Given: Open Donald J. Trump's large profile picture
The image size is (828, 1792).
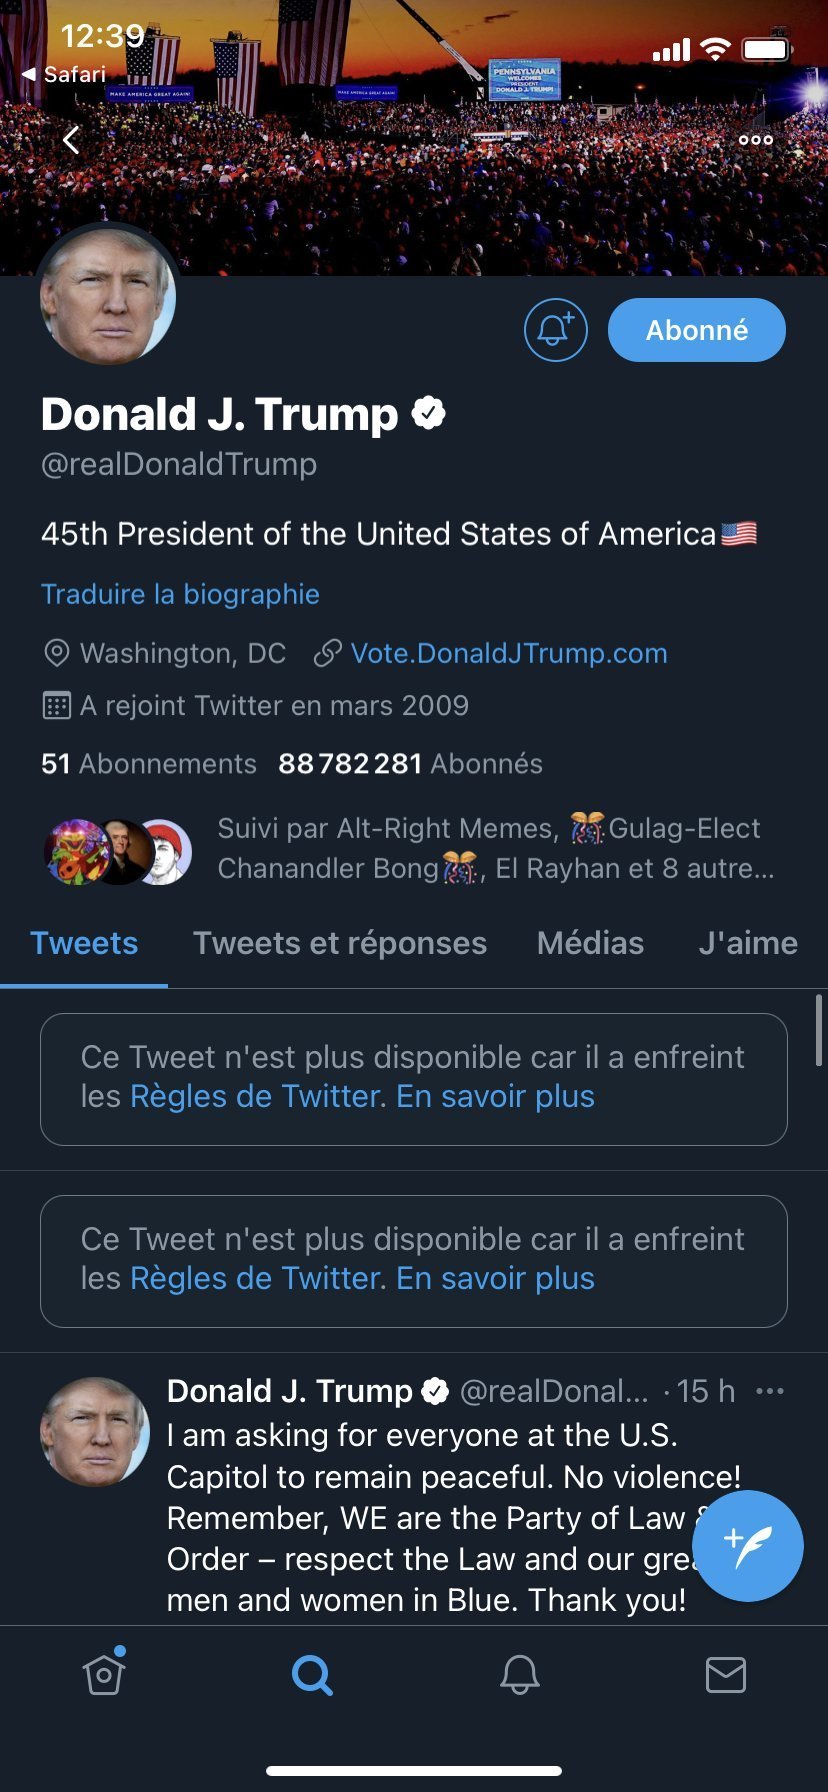Looking at the screenshot, I should [108, 297].
